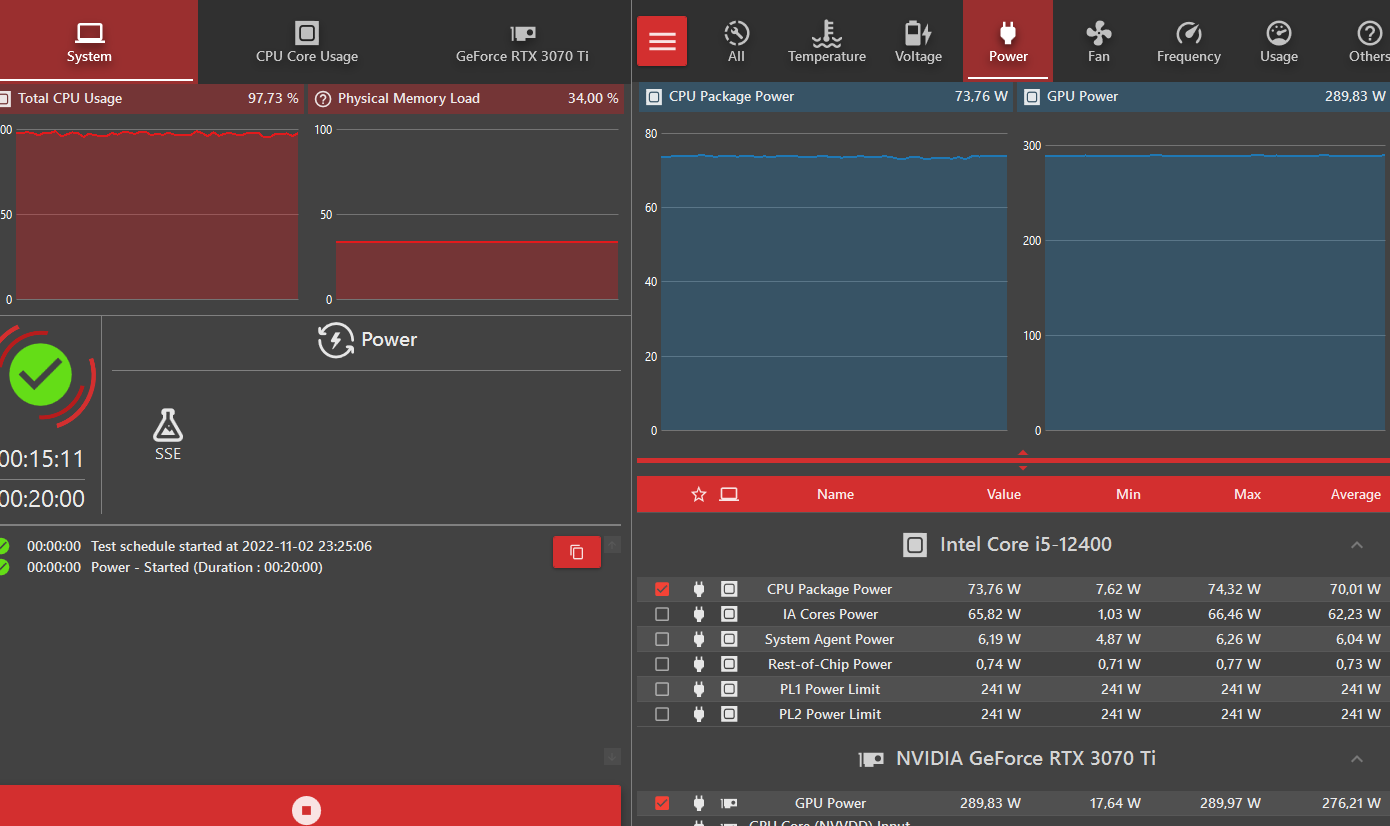
Task: Sort by the Value column header
Action: click(x=1004, y=494)
